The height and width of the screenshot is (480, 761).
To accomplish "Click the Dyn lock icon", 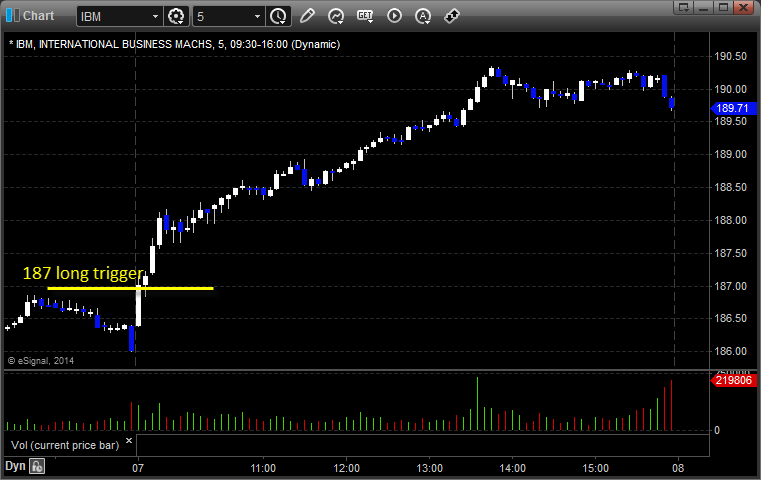I will (37, 466).
